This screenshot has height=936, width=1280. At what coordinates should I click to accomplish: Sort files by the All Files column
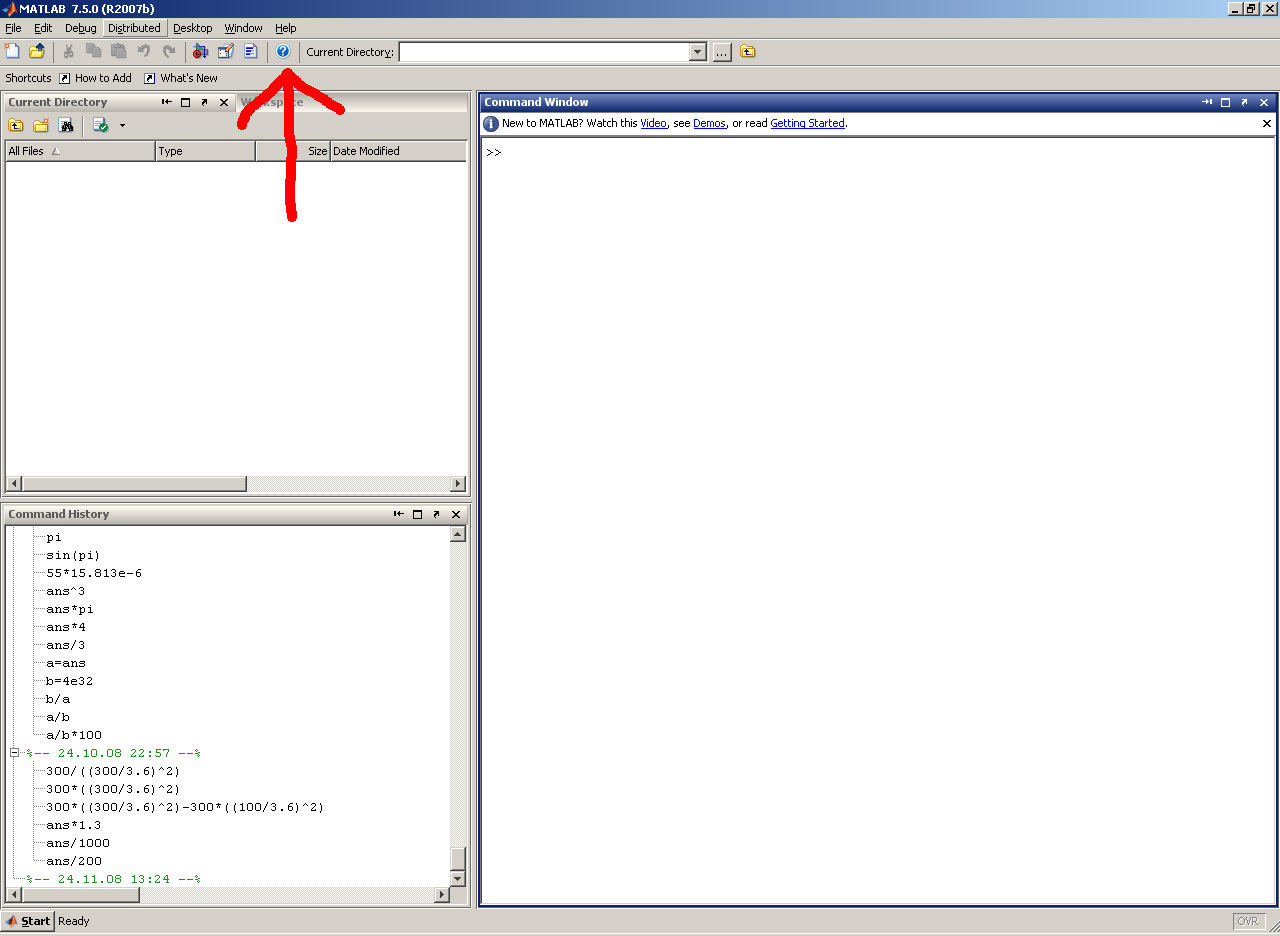[x=81, y=151]
